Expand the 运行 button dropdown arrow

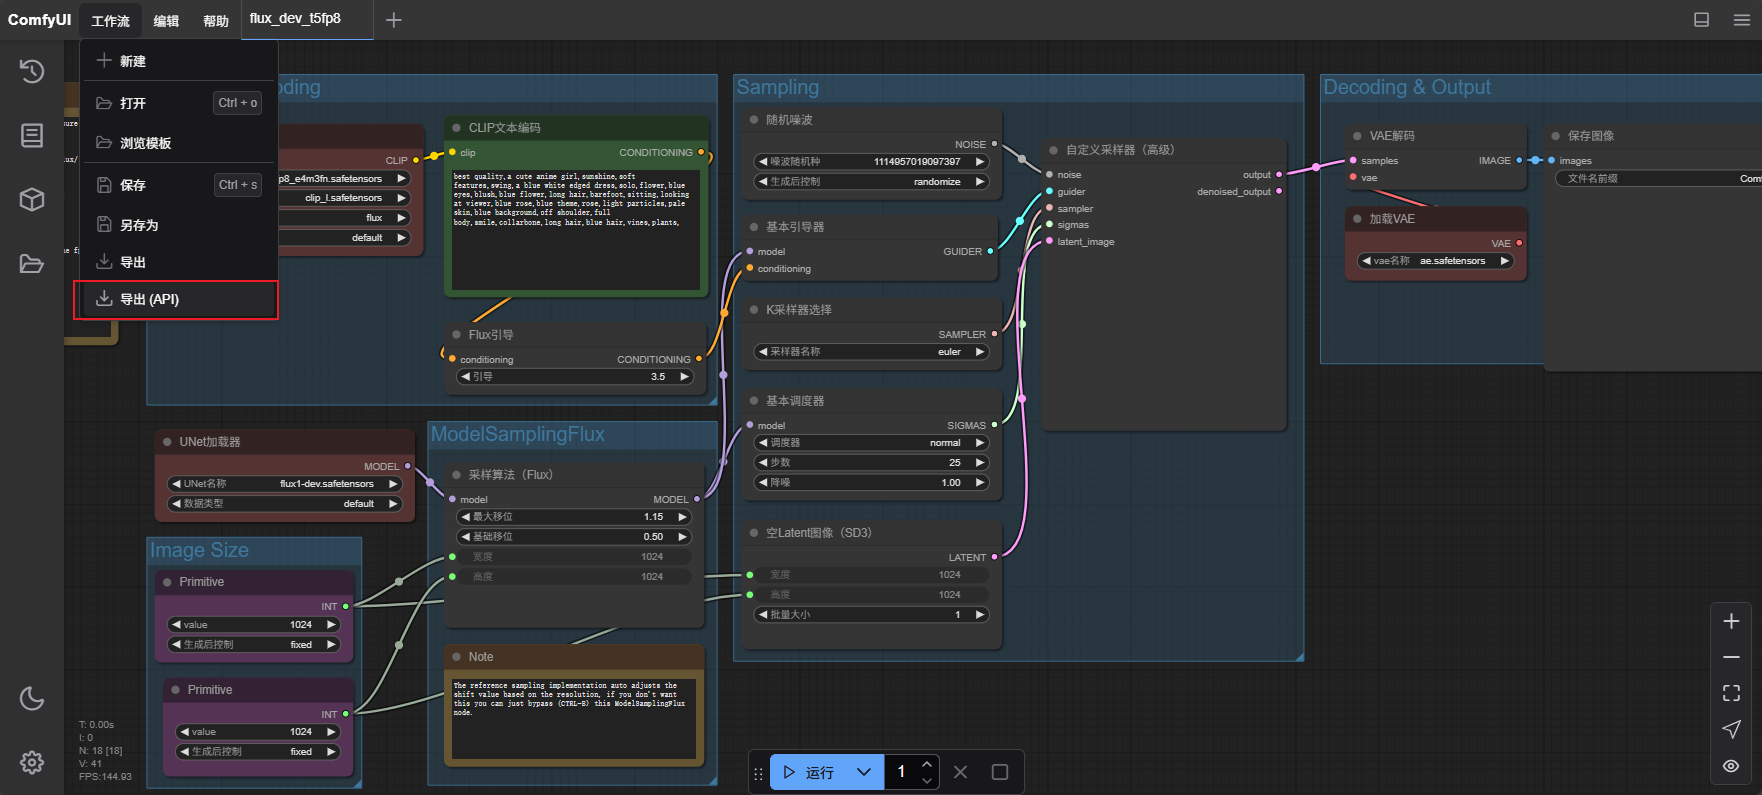point(864,772)
